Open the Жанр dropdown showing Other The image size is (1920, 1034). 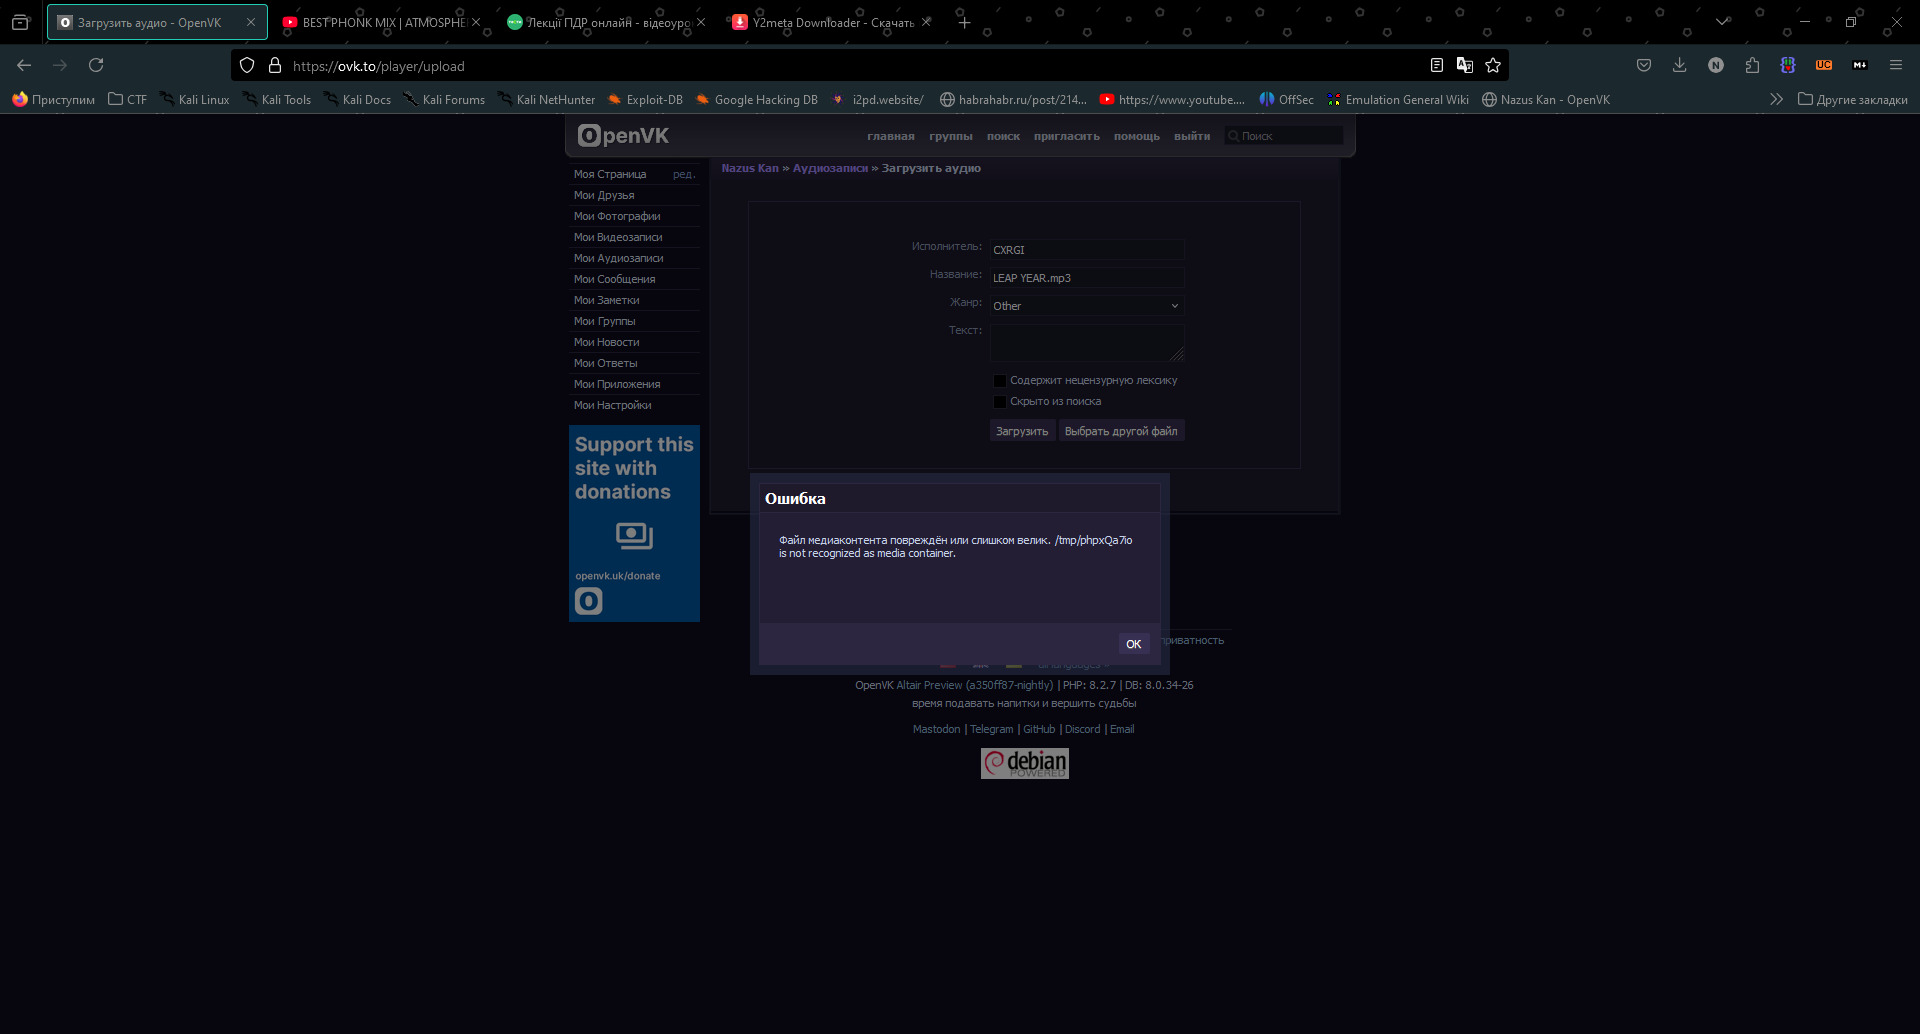click(1087, 306)
